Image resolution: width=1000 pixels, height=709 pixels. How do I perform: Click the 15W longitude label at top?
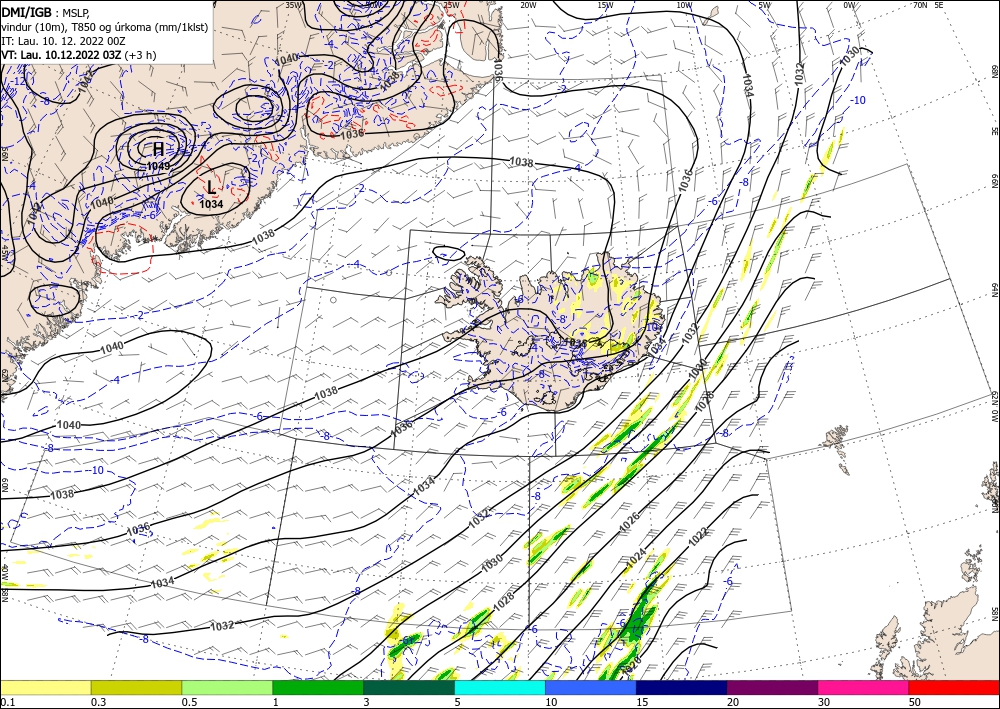tap(605, 5)
